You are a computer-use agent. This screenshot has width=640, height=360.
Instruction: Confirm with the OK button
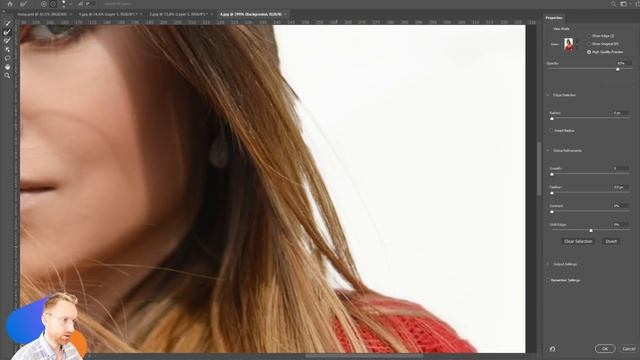[x=605, y=349]
